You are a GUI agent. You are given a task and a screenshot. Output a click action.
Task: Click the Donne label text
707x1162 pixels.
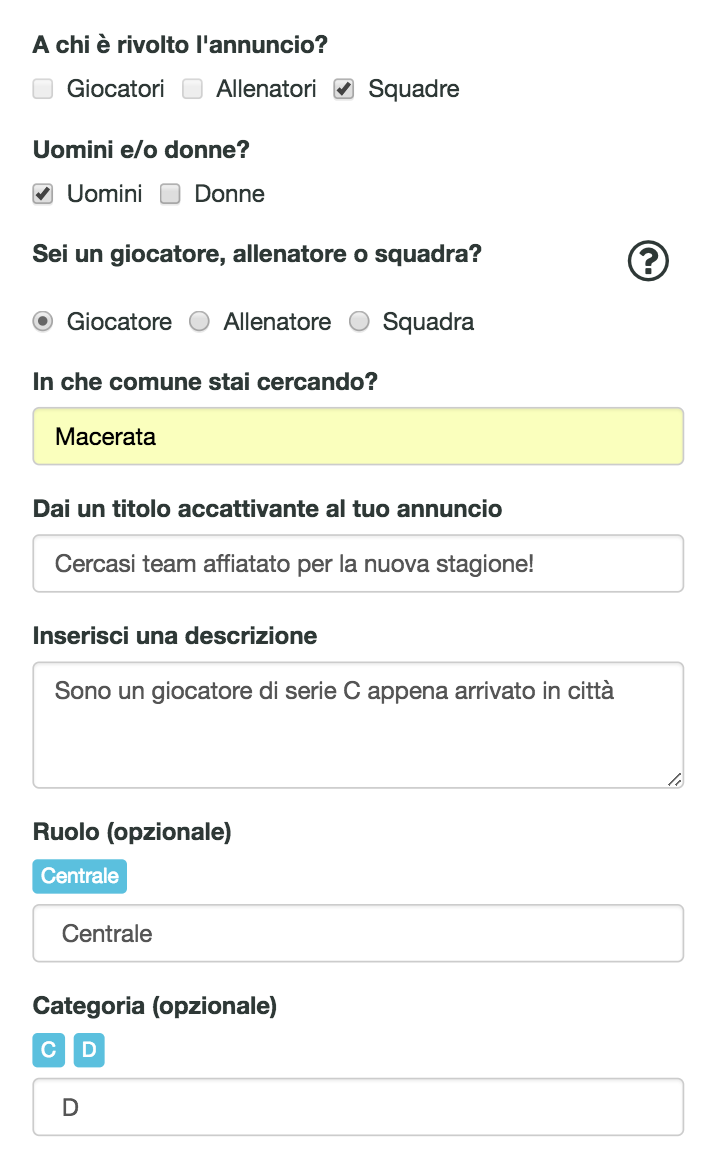pos(229,194)
